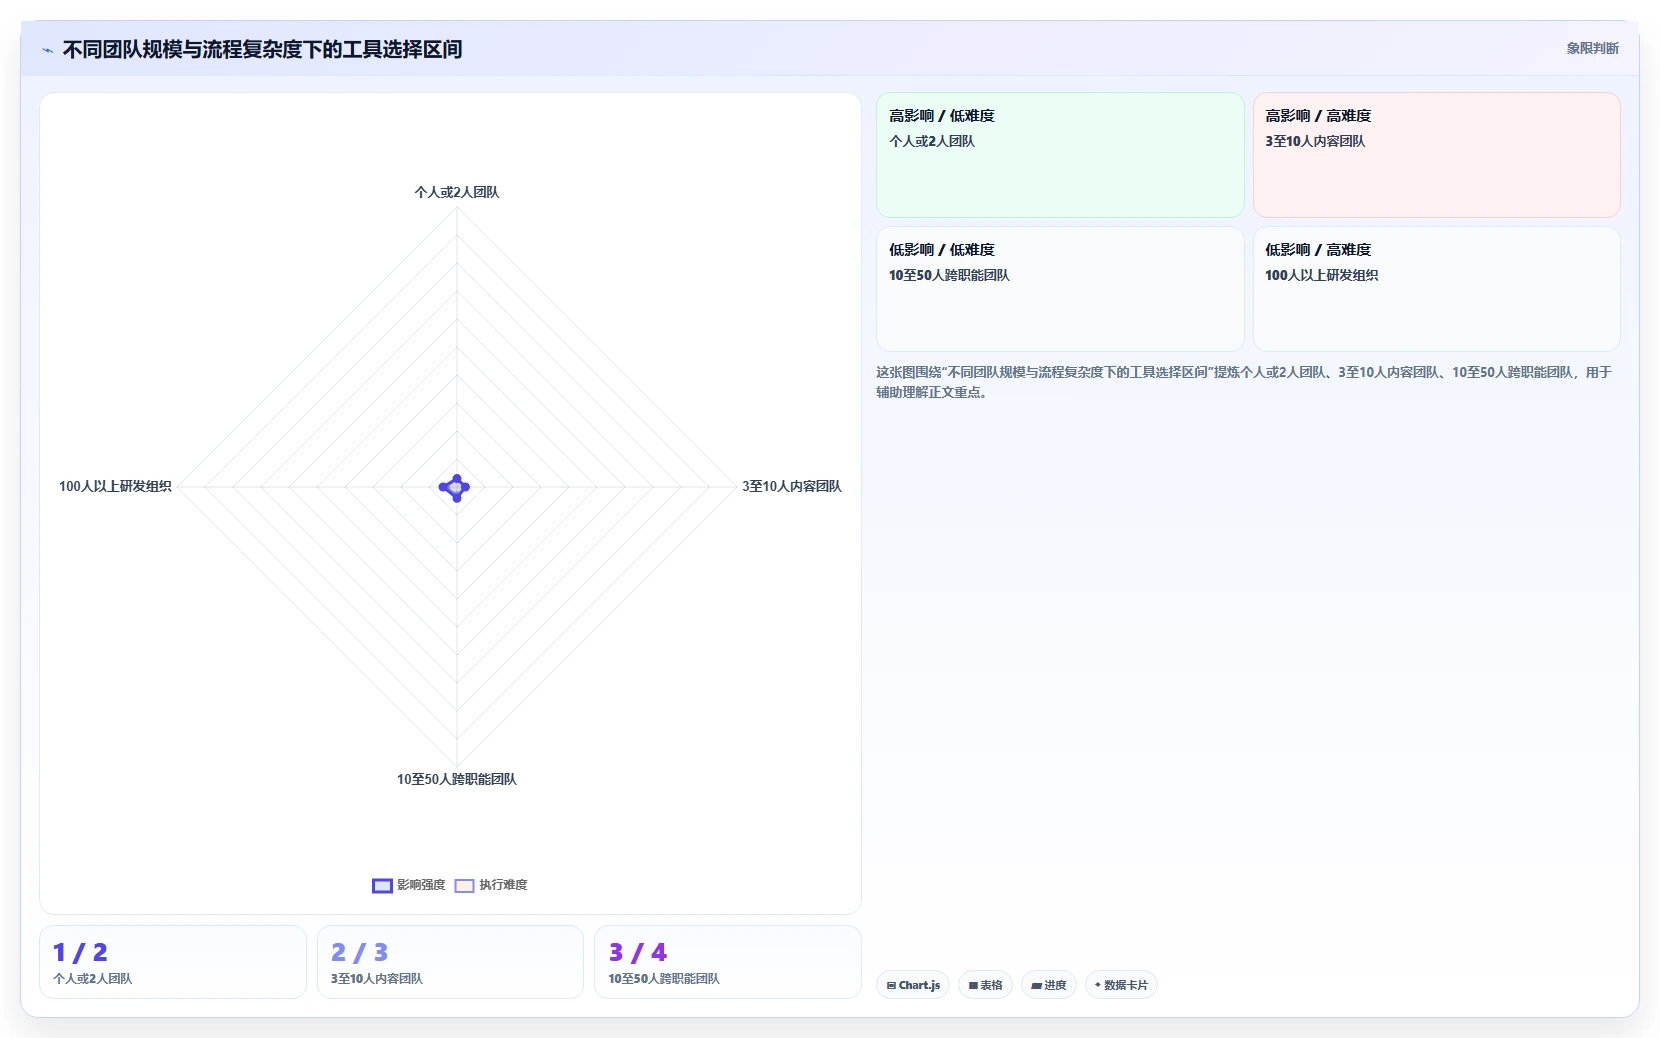
Task: Click the radar axis label 个人或2人团队
Action: point(457,192)
